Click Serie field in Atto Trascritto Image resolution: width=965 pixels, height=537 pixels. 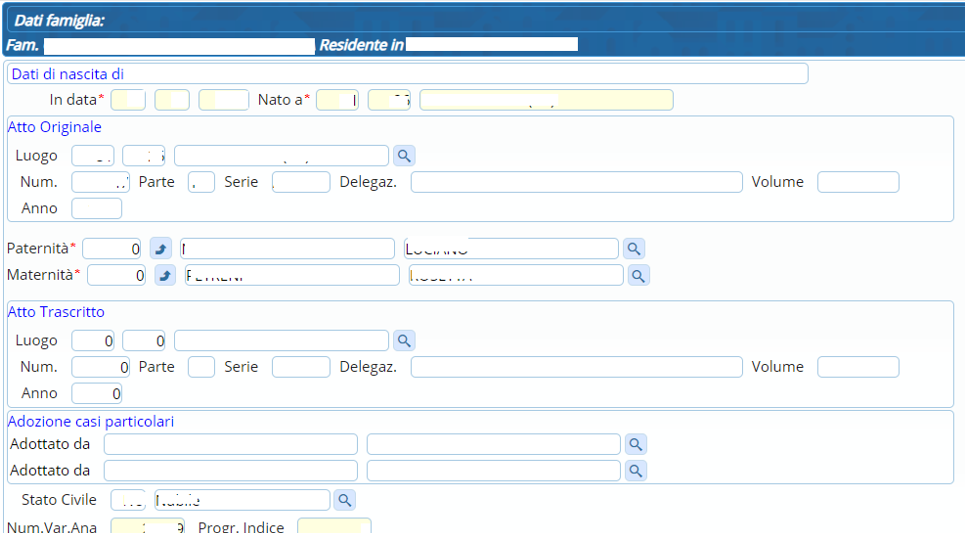[300, 367]
